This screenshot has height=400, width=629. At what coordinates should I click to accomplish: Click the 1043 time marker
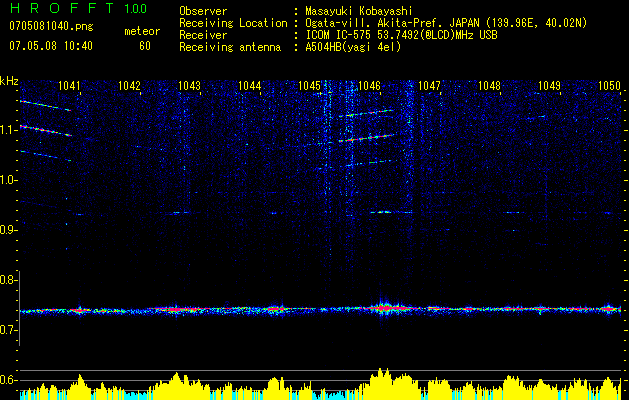tap(189, 86)
